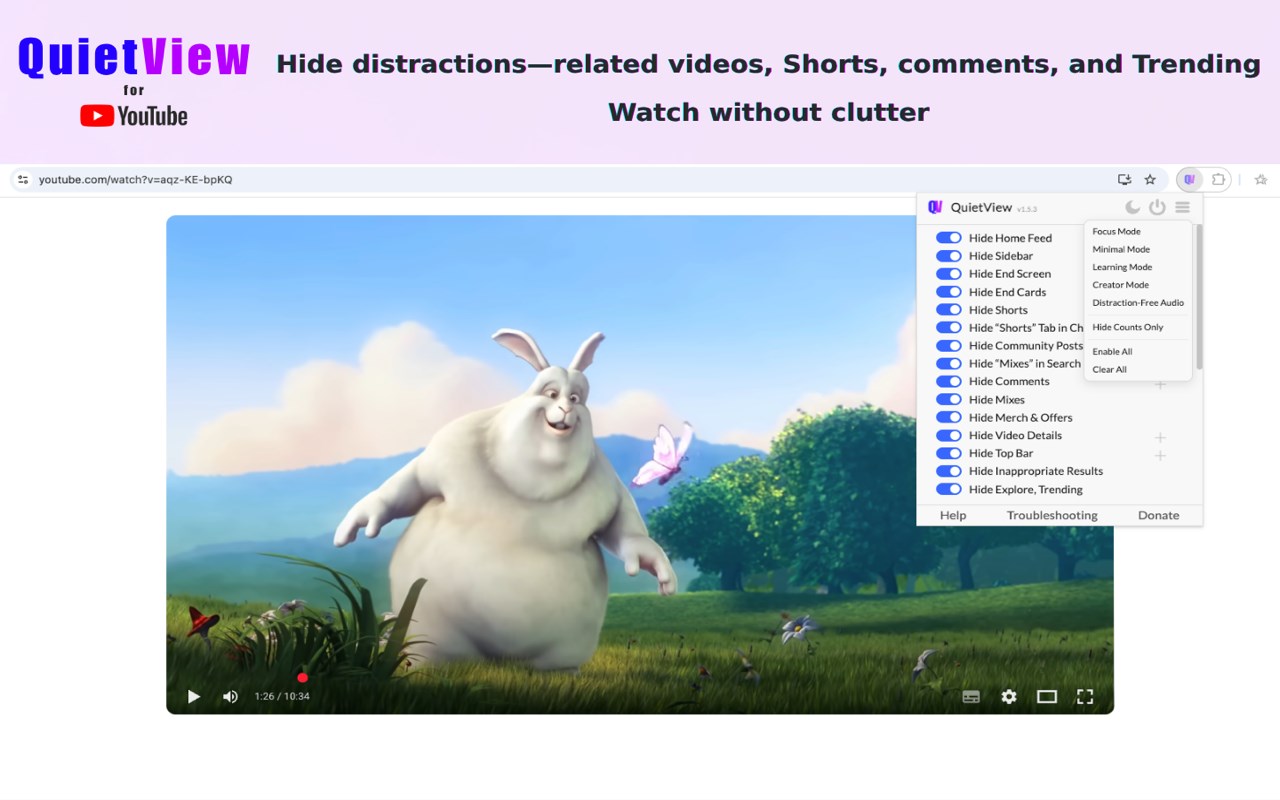
Task: Click the youtube.com URL in the address bar
Action: tap(135, 180)
